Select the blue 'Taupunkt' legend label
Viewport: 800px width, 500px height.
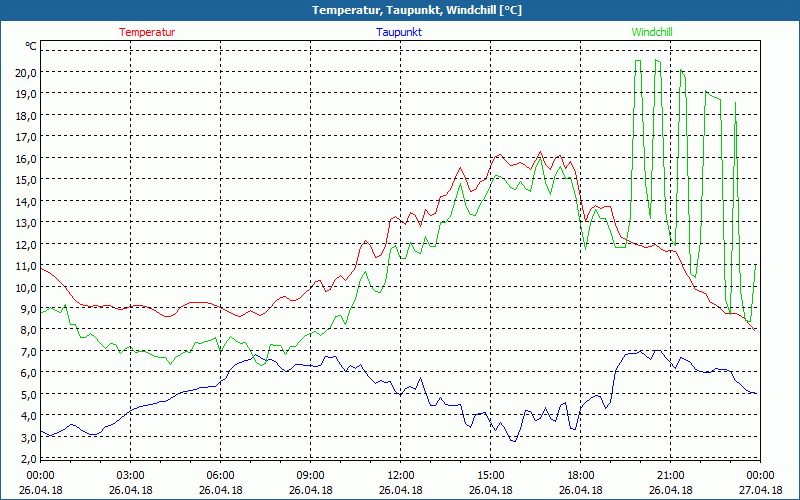pos(399,32)
